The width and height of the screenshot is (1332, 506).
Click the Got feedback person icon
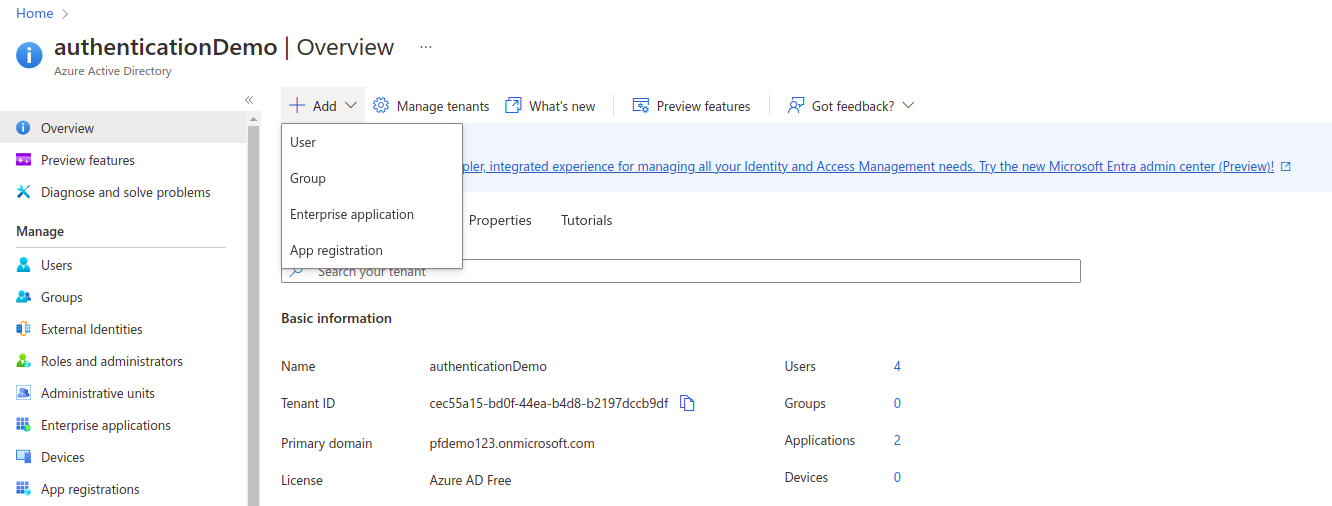[796, 105]
